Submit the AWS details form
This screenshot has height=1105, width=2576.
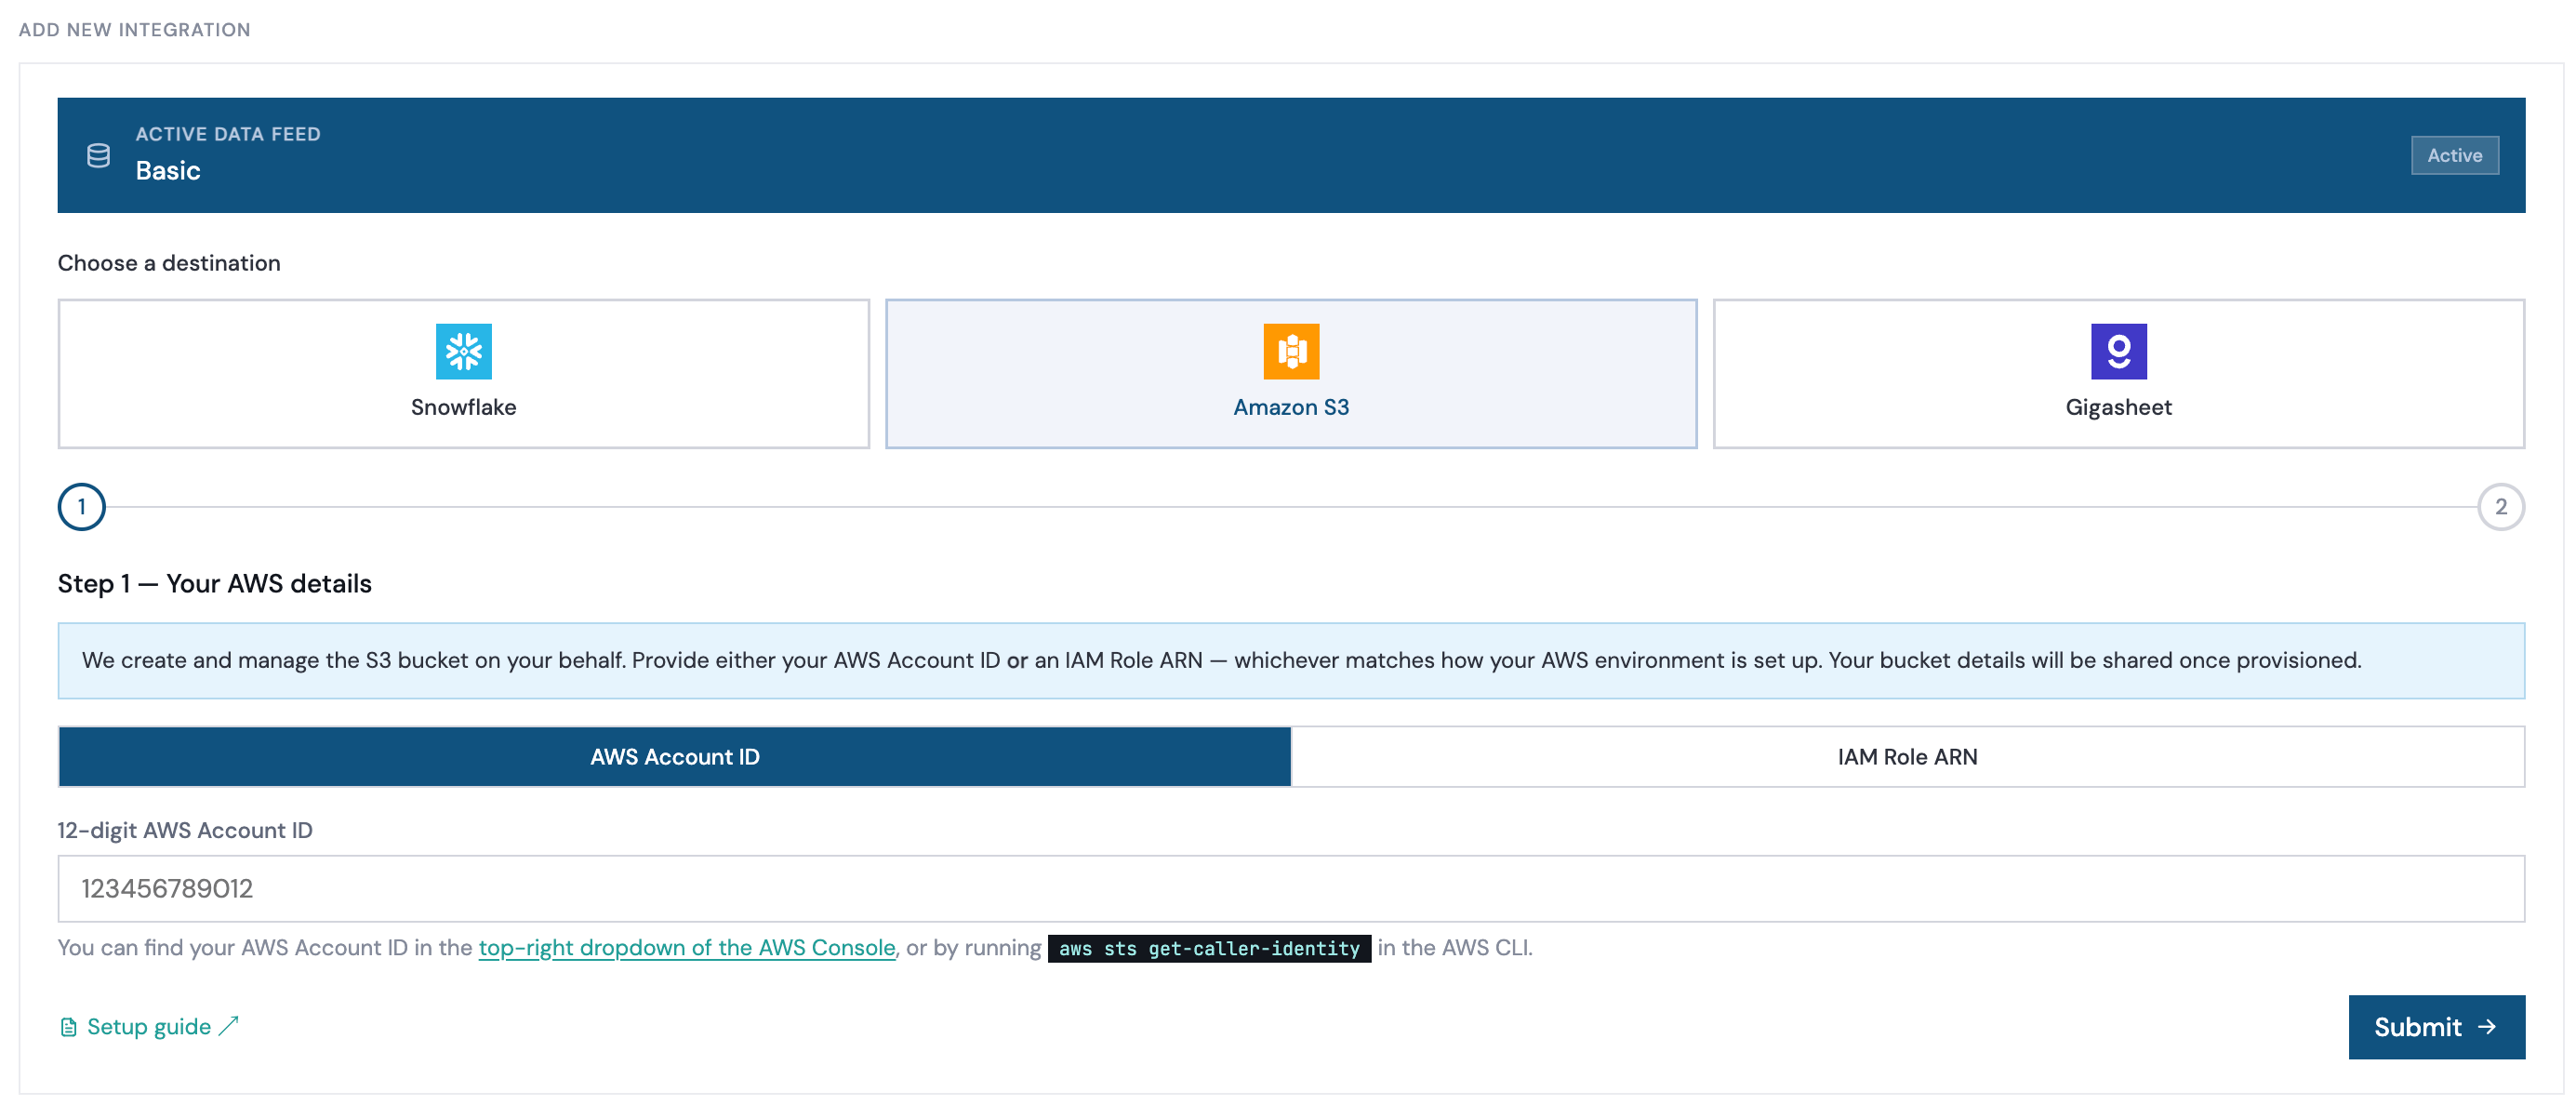tap(2436, 1027)
